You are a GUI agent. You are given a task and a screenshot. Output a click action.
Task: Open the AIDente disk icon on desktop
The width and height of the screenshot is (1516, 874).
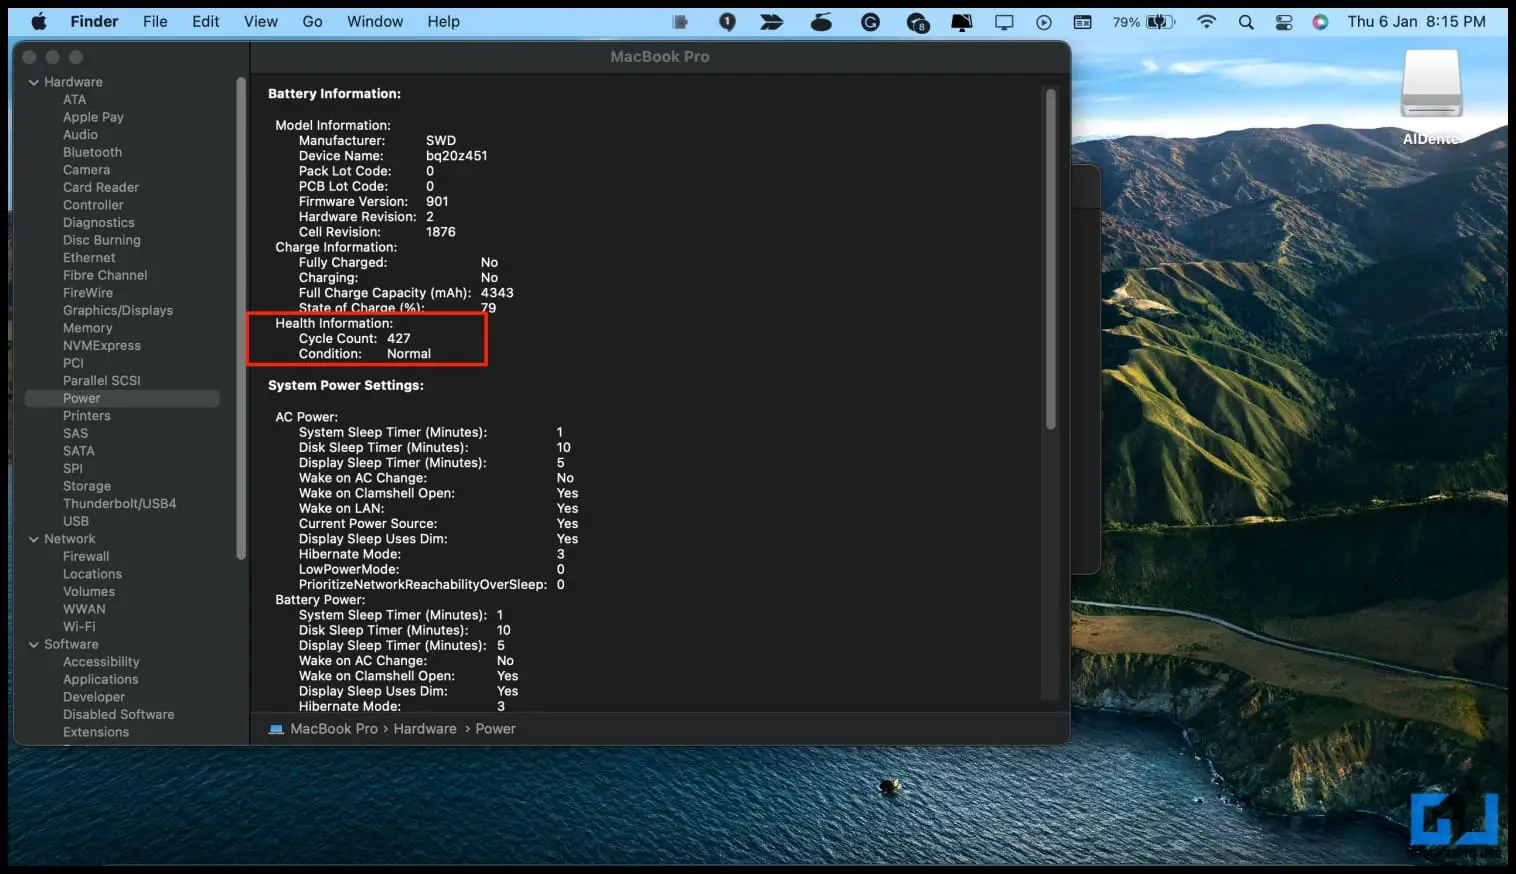[1431, 85]
